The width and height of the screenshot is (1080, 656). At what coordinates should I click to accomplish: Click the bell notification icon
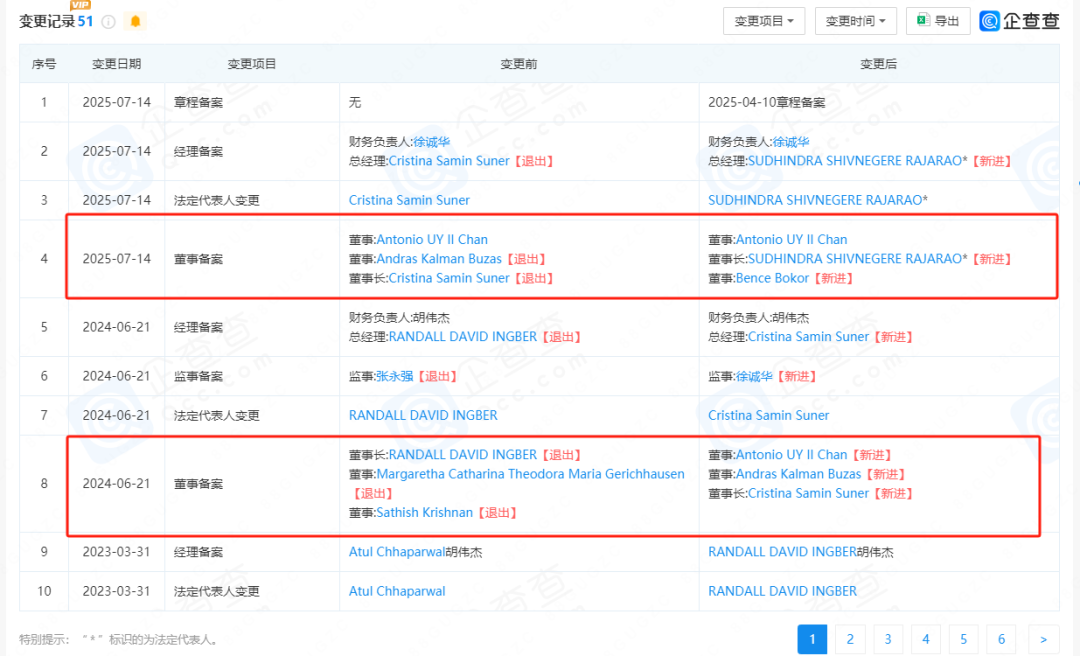[x=135, y=21]
